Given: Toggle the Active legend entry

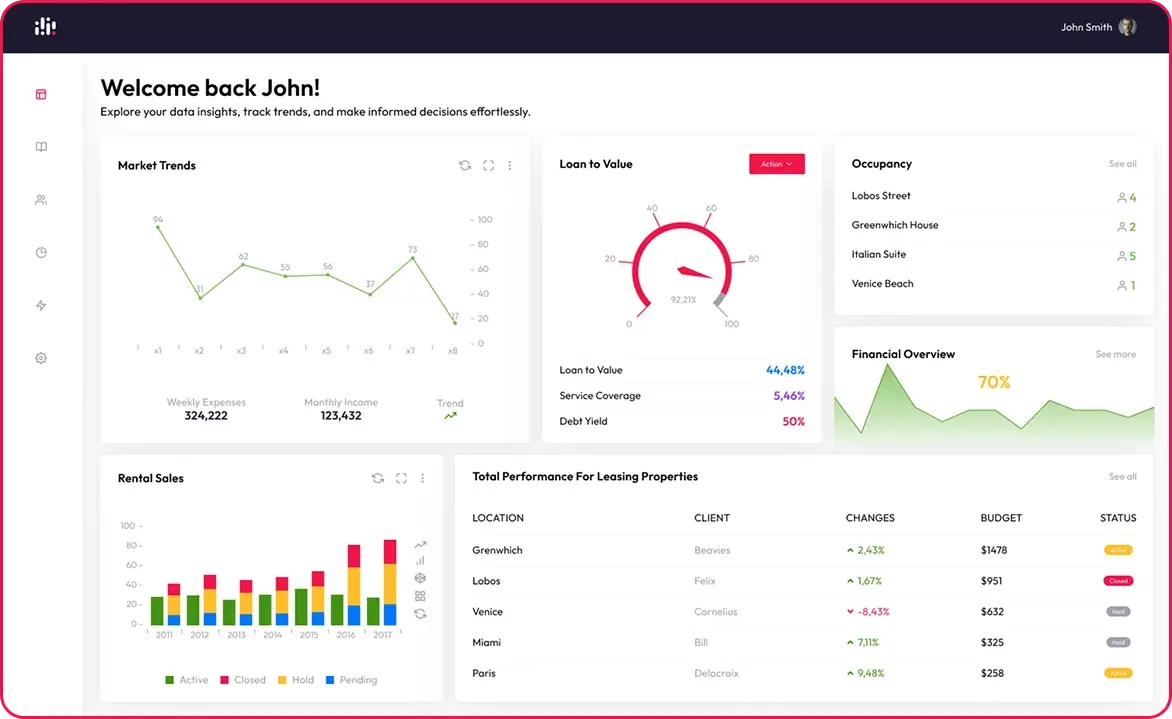Looking at the screenshot, I should pos(186,680).
